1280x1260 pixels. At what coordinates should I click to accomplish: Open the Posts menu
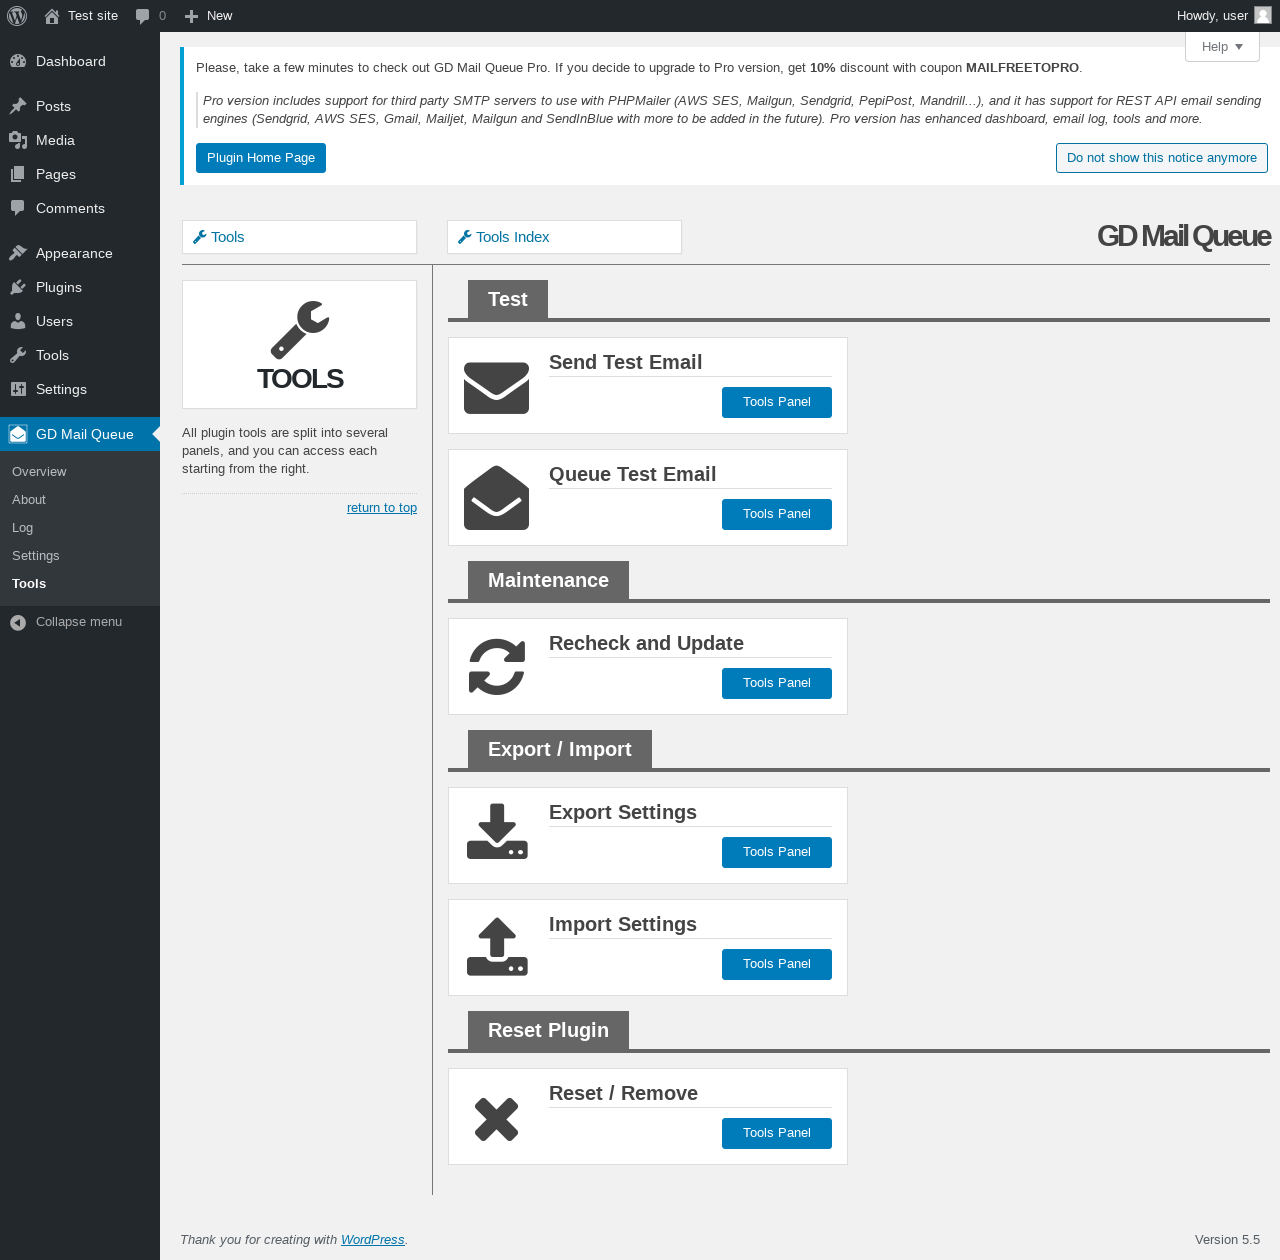click(80, 106)
